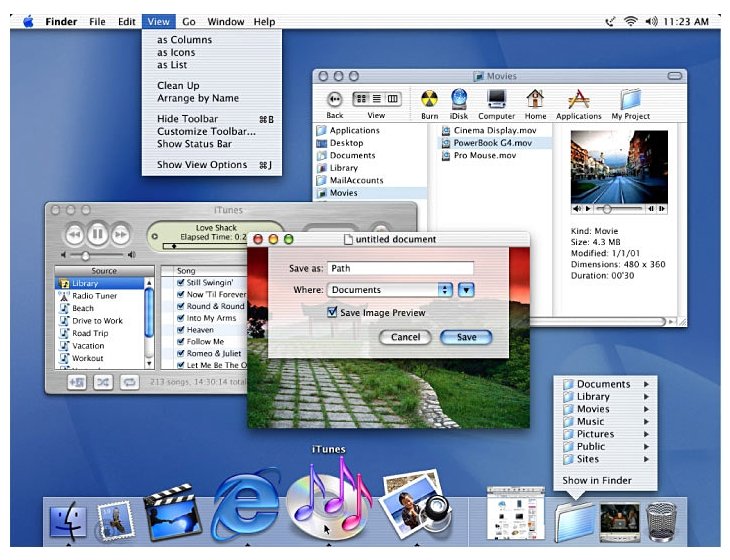730x560 pixels.
Task: Toggle shuffle in iTunes
Action: pyautogui.click(x=103, y=383)
